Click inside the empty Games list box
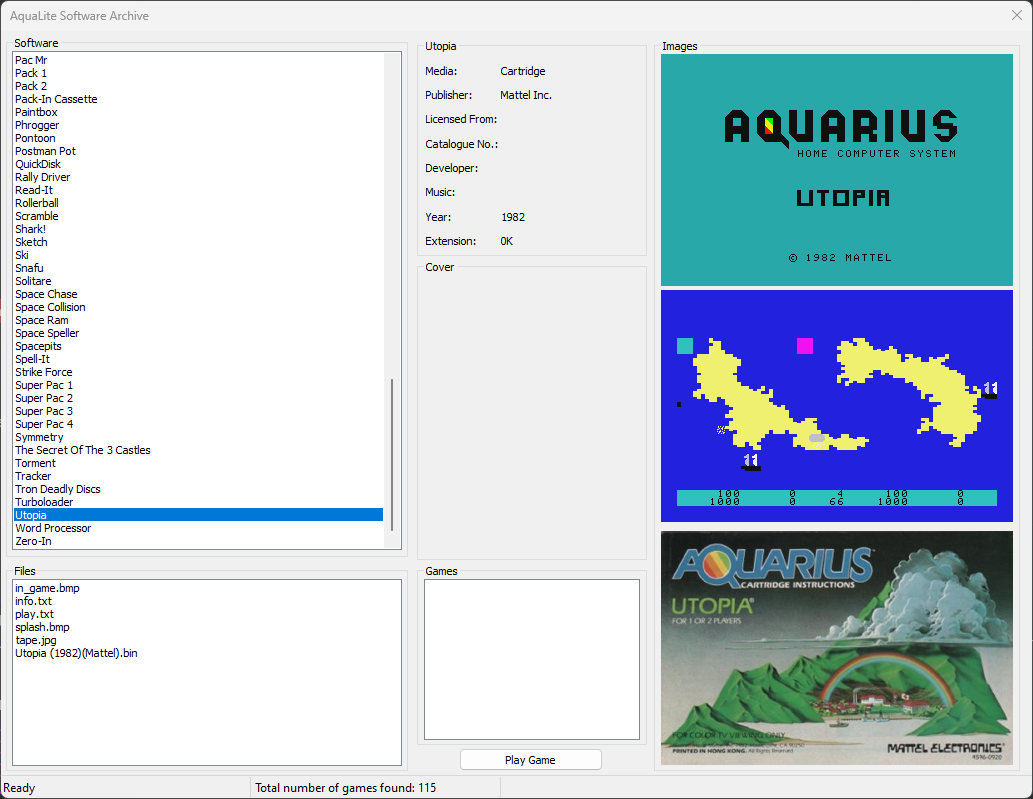Screen dimensions: 1033x799 tap(532, 659)
